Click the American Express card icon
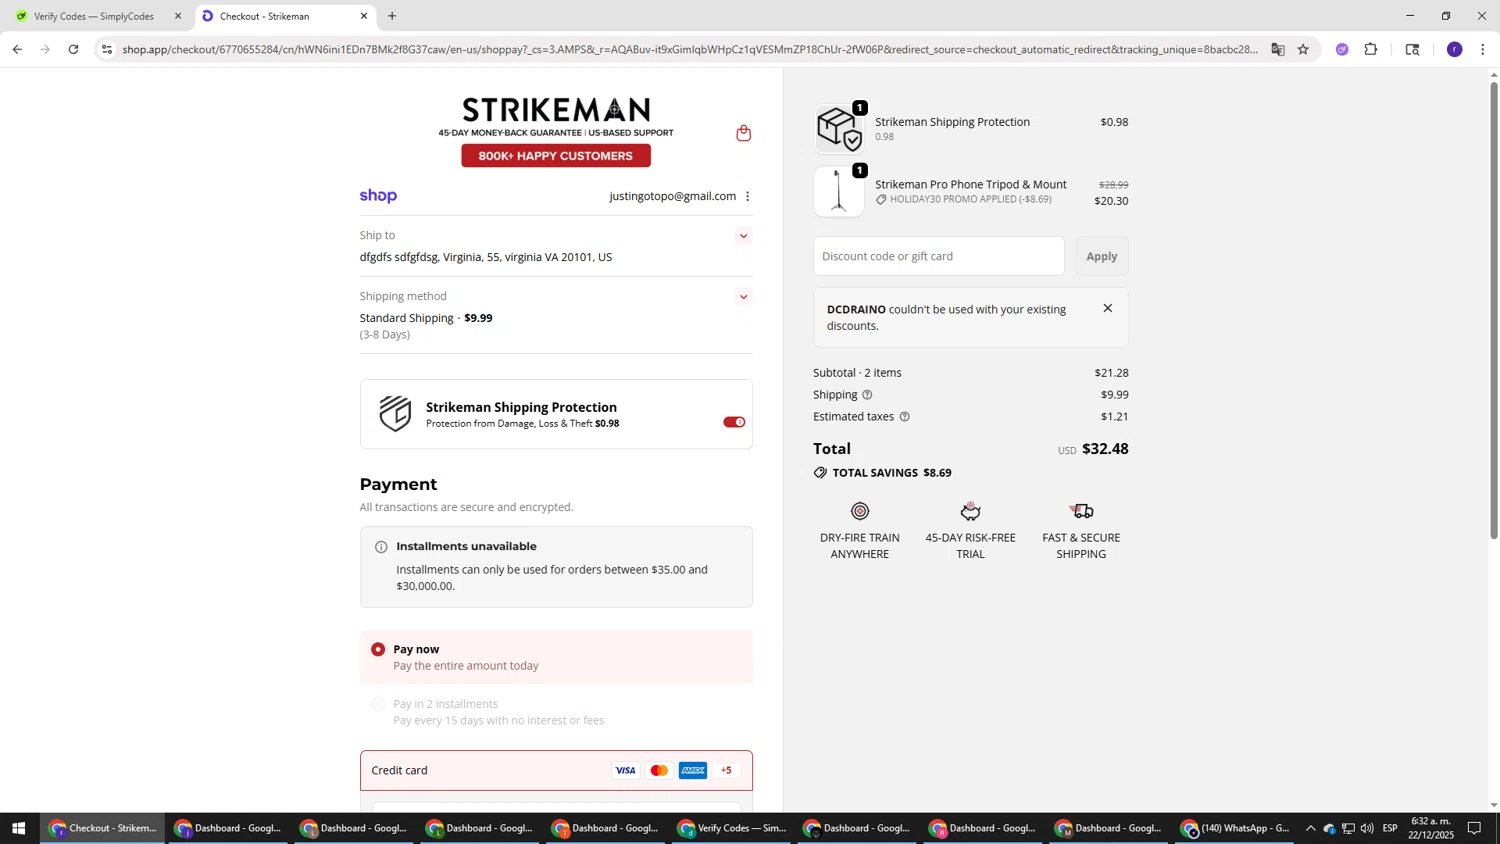This screenshot has width=1500, height=844. point(693,770)
